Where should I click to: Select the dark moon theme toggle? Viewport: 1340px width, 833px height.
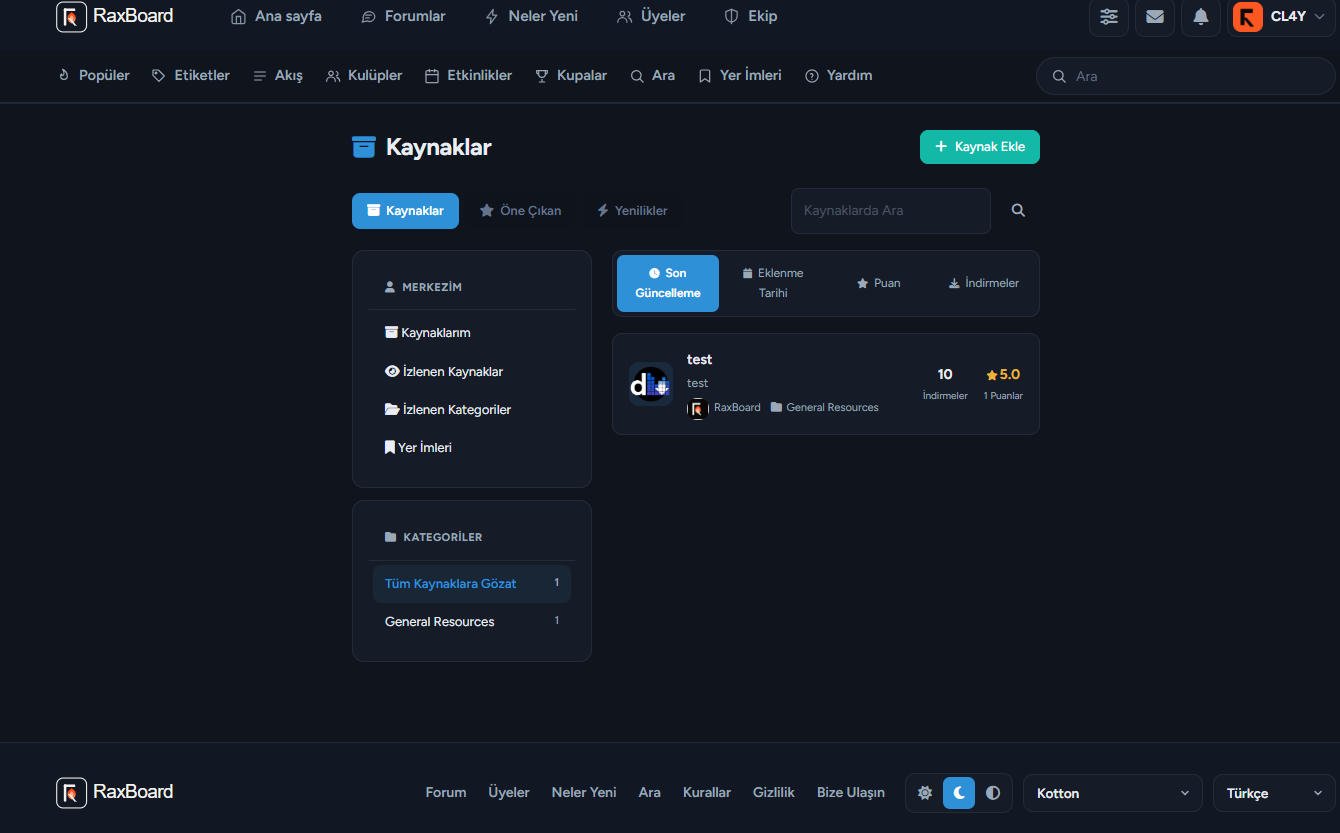click(x=959, y=793)
